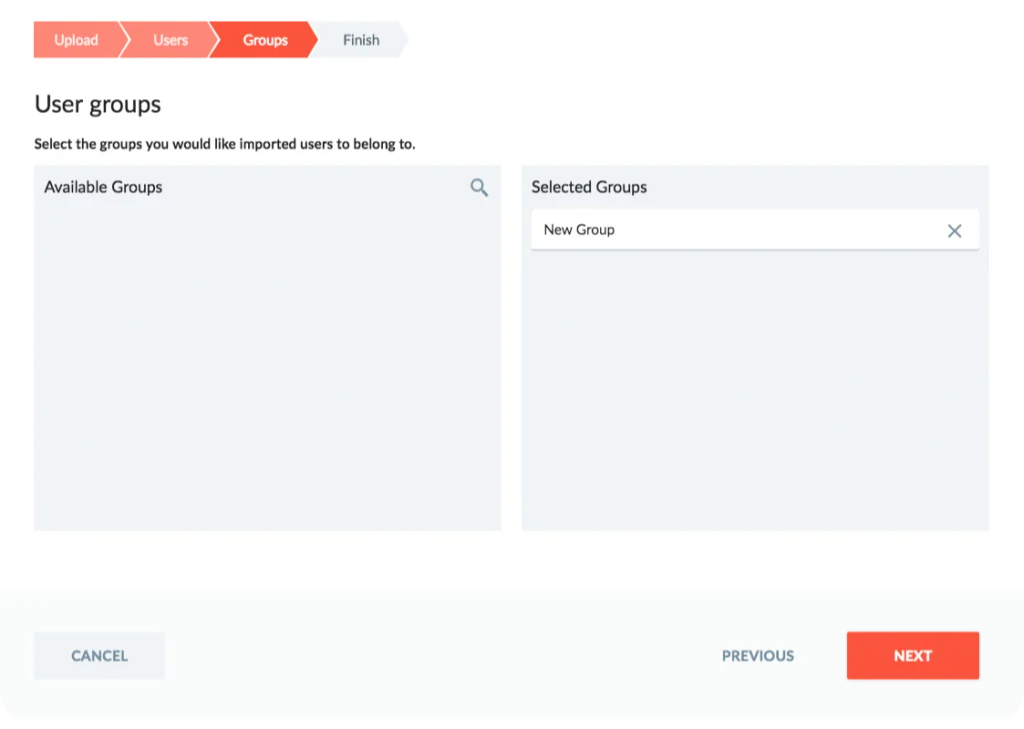Image resolution: width=1024 pixels, height=729 pixels.
Task: Click the User groups title
Action: [x=98, y=104]
